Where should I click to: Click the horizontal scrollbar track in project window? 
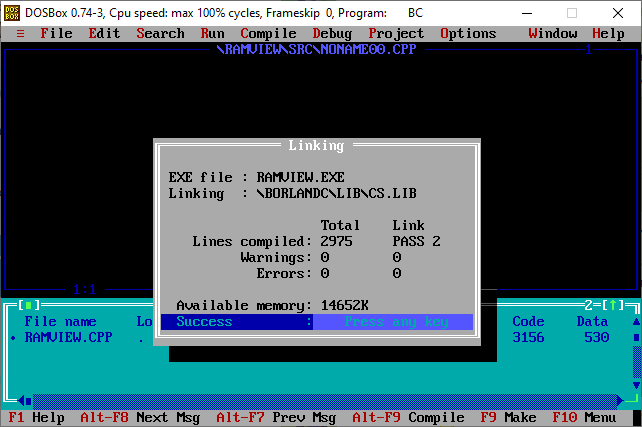pos(324,401)
